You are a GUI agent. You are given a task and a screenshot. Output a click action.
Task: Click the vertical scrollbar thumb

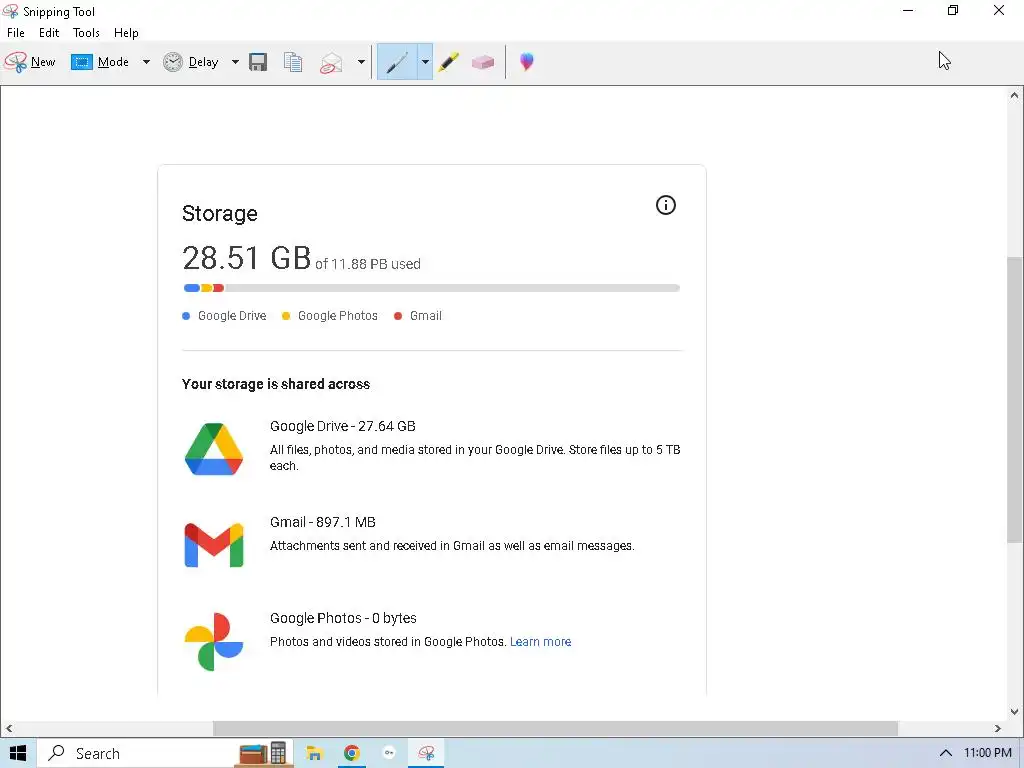1014,399
